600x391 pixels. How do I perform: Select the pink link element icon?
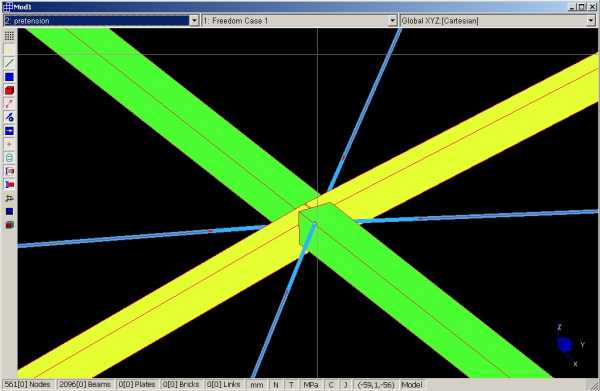coord(9,104)
